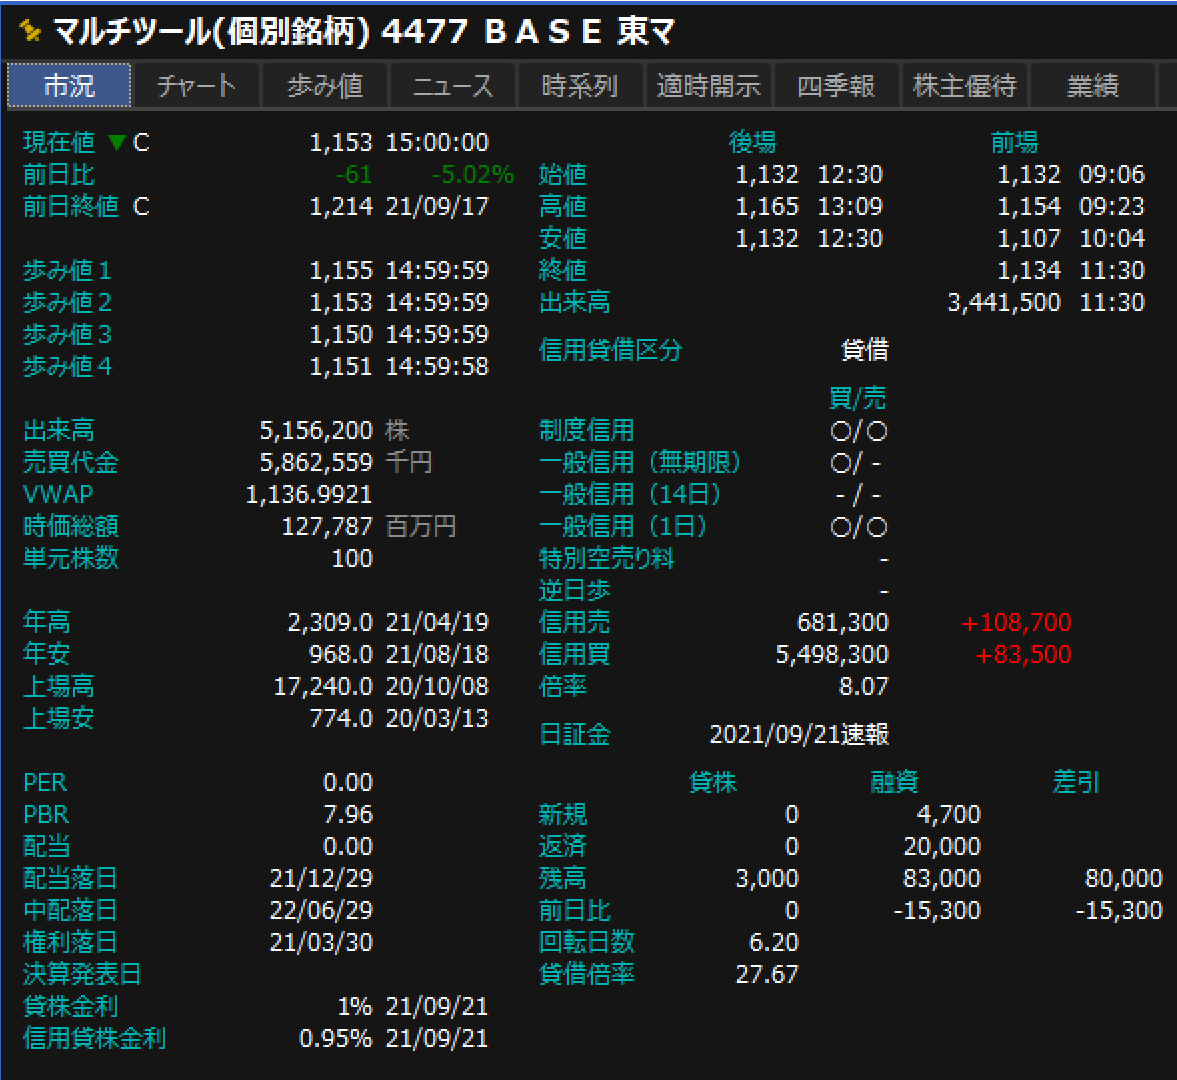The image size is (1177, 1080).
Task: Click the 差引 column header
Action: point(1076,782)
